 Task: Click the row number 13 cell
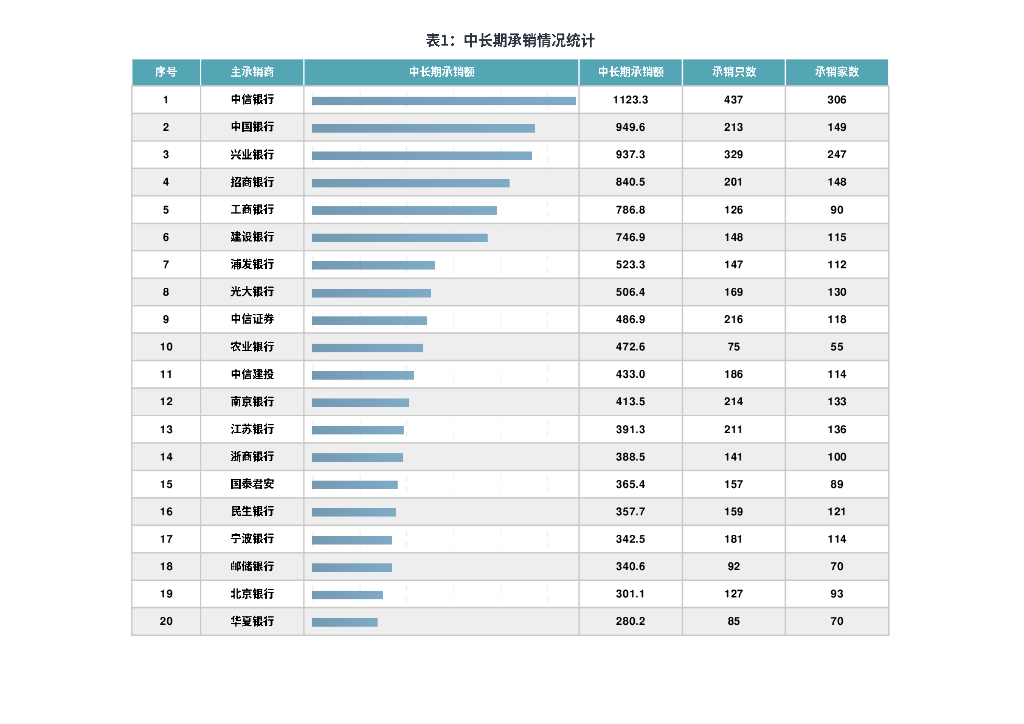click(x=166, y=429)
